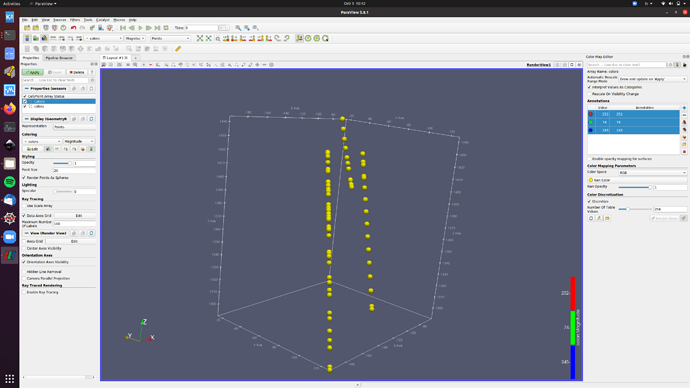The height and width of the screenshot is (388, 690).
Task: Switch to Pipeline Browser tab
Action: click(59, 58)
